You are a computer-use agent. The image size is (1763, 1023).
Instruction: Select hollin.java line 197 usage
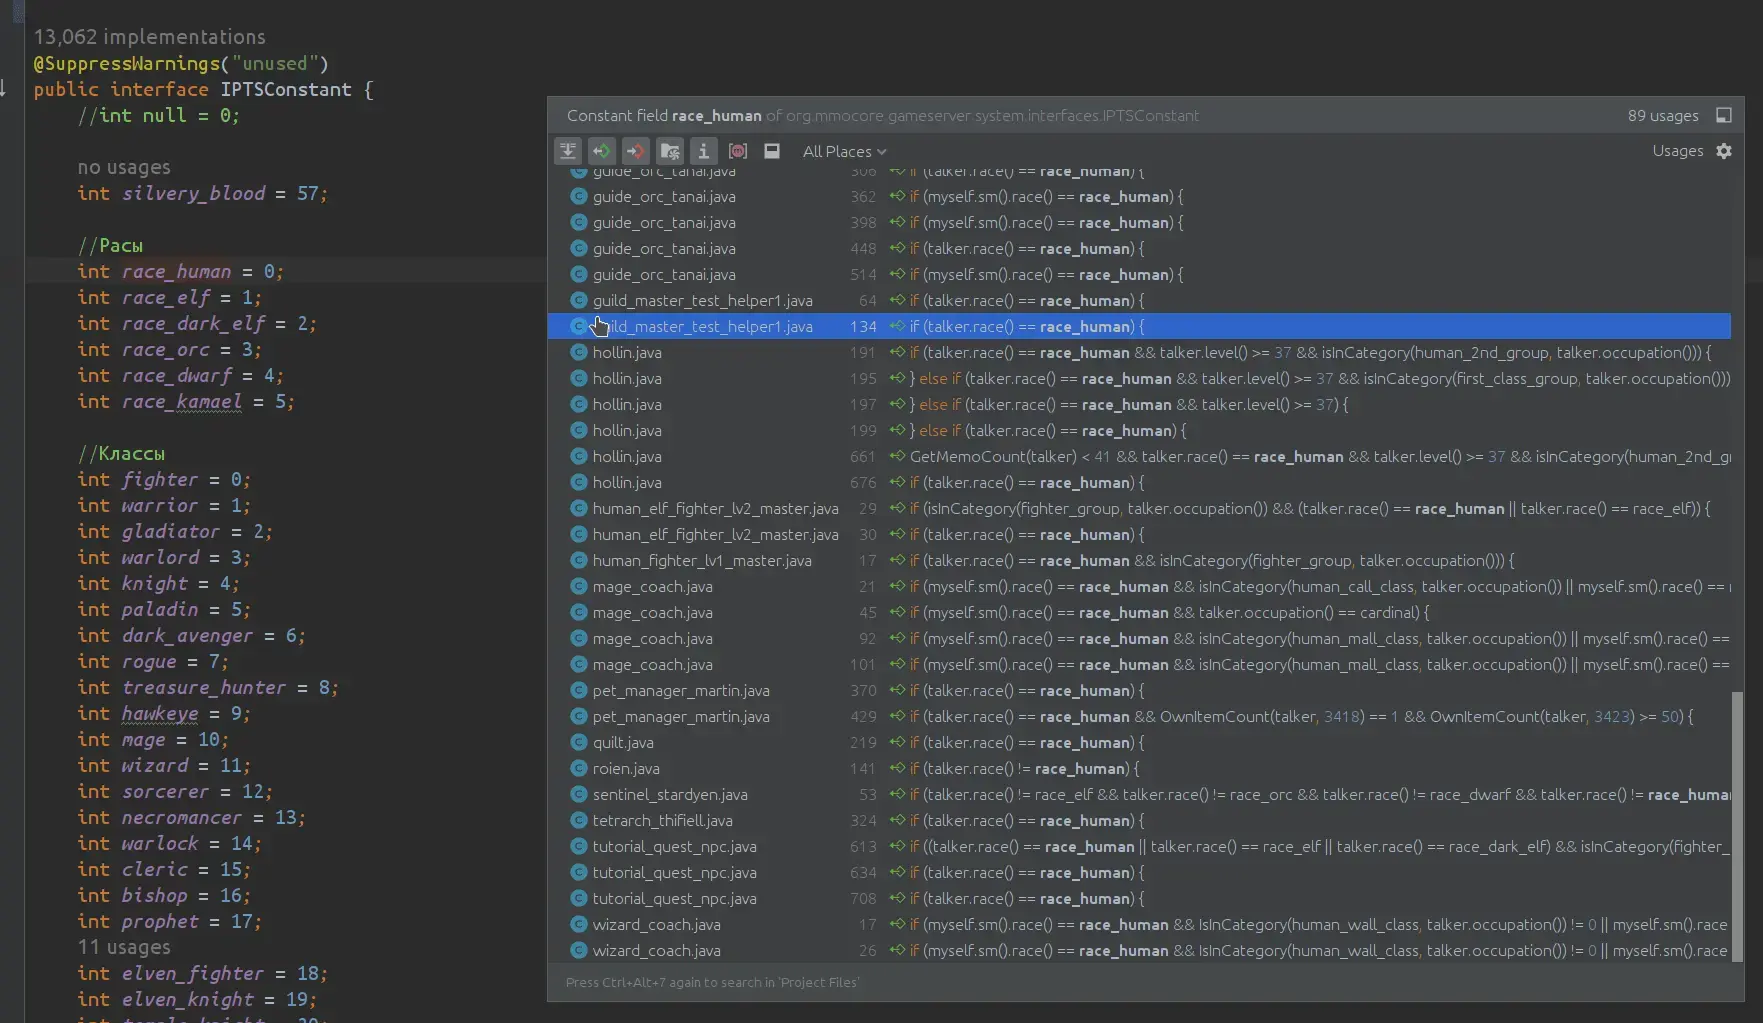click(1139, 405)
